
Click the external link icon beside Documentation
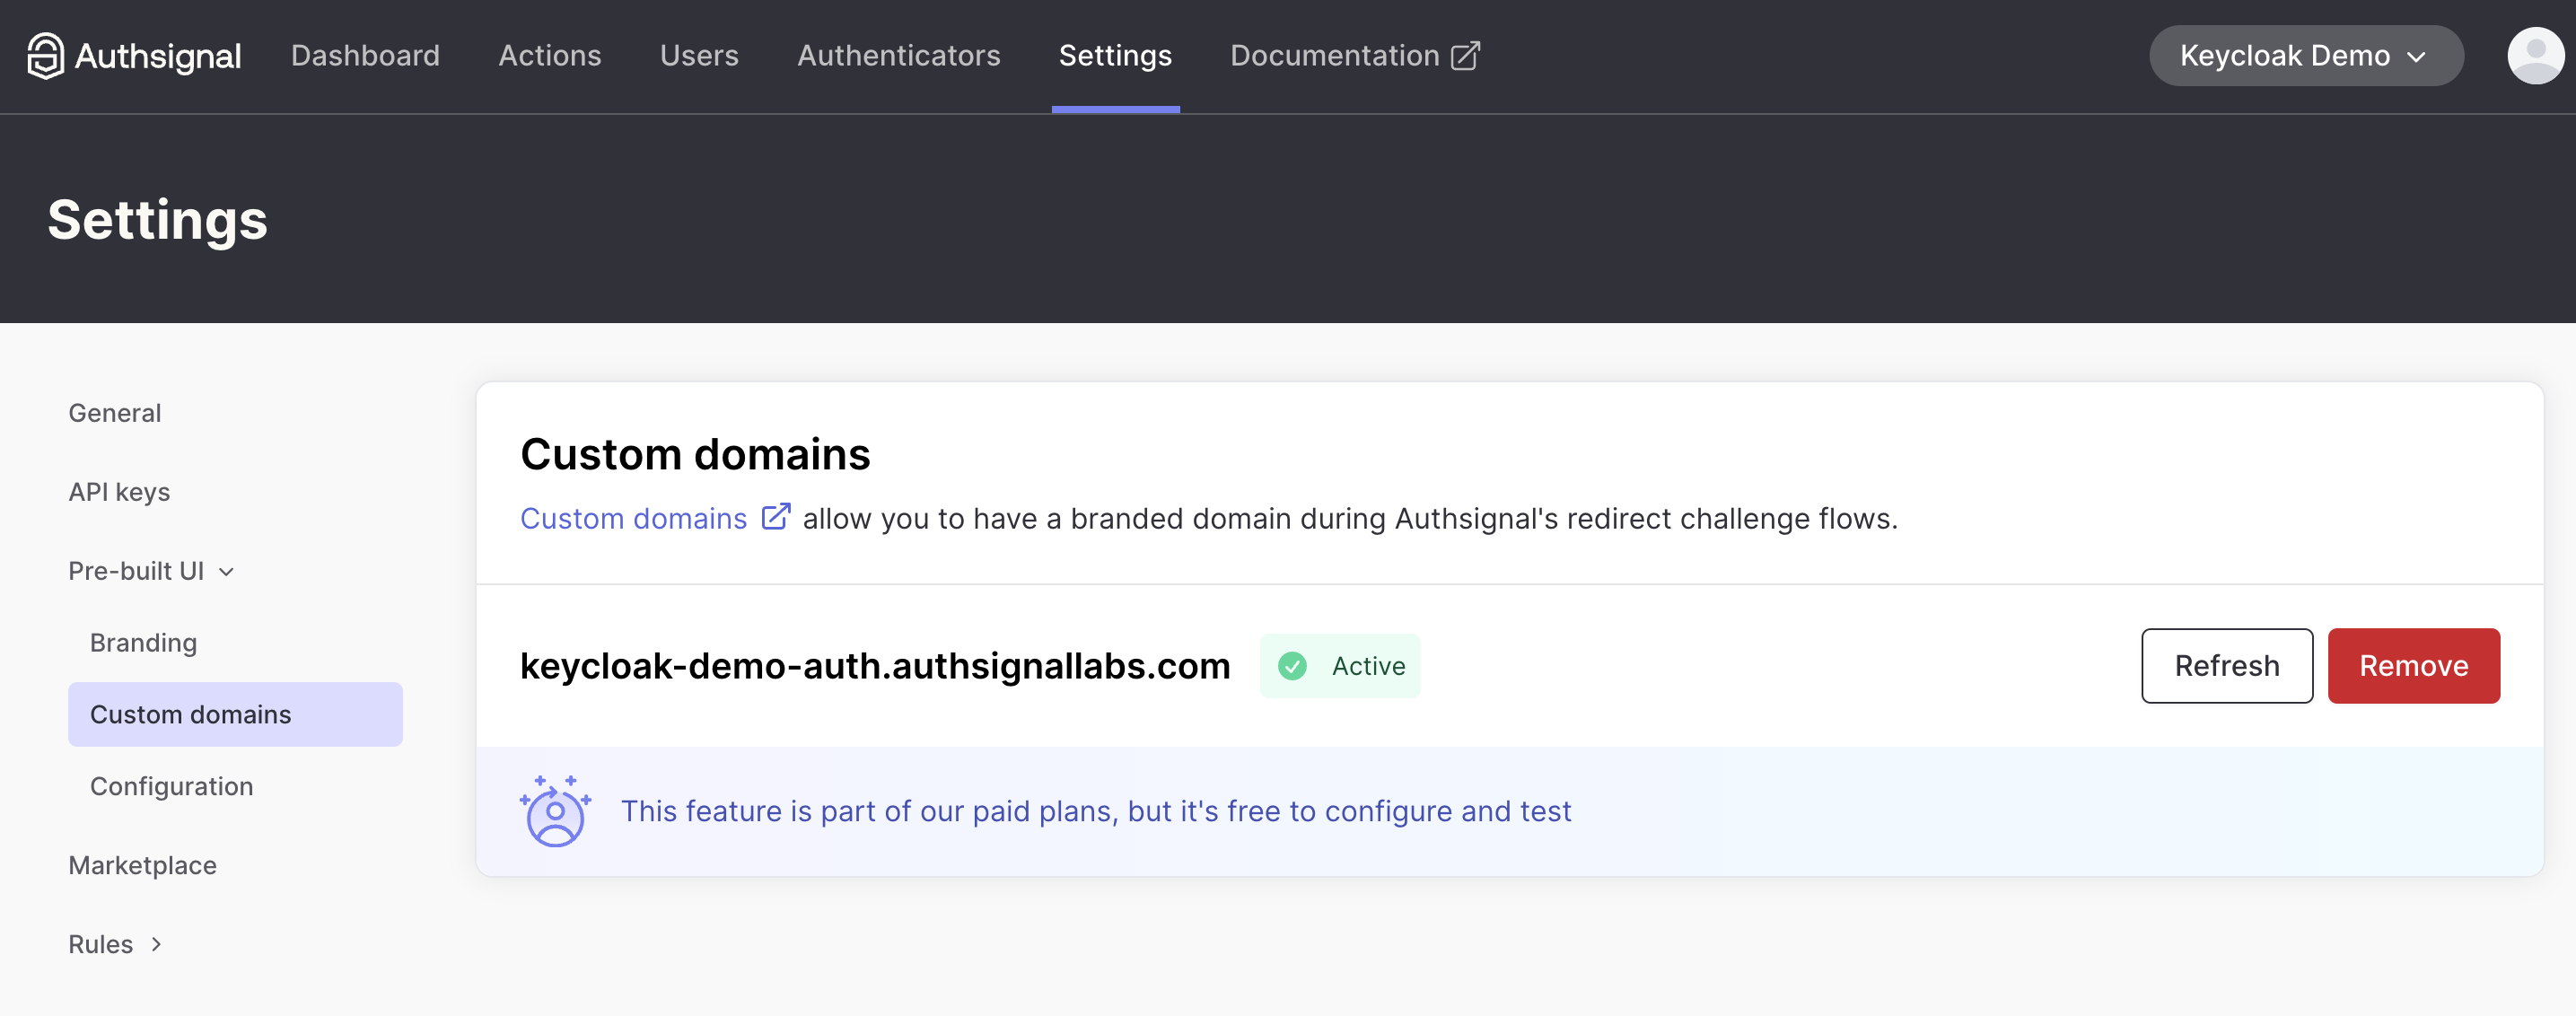[x=1465, y=56]
